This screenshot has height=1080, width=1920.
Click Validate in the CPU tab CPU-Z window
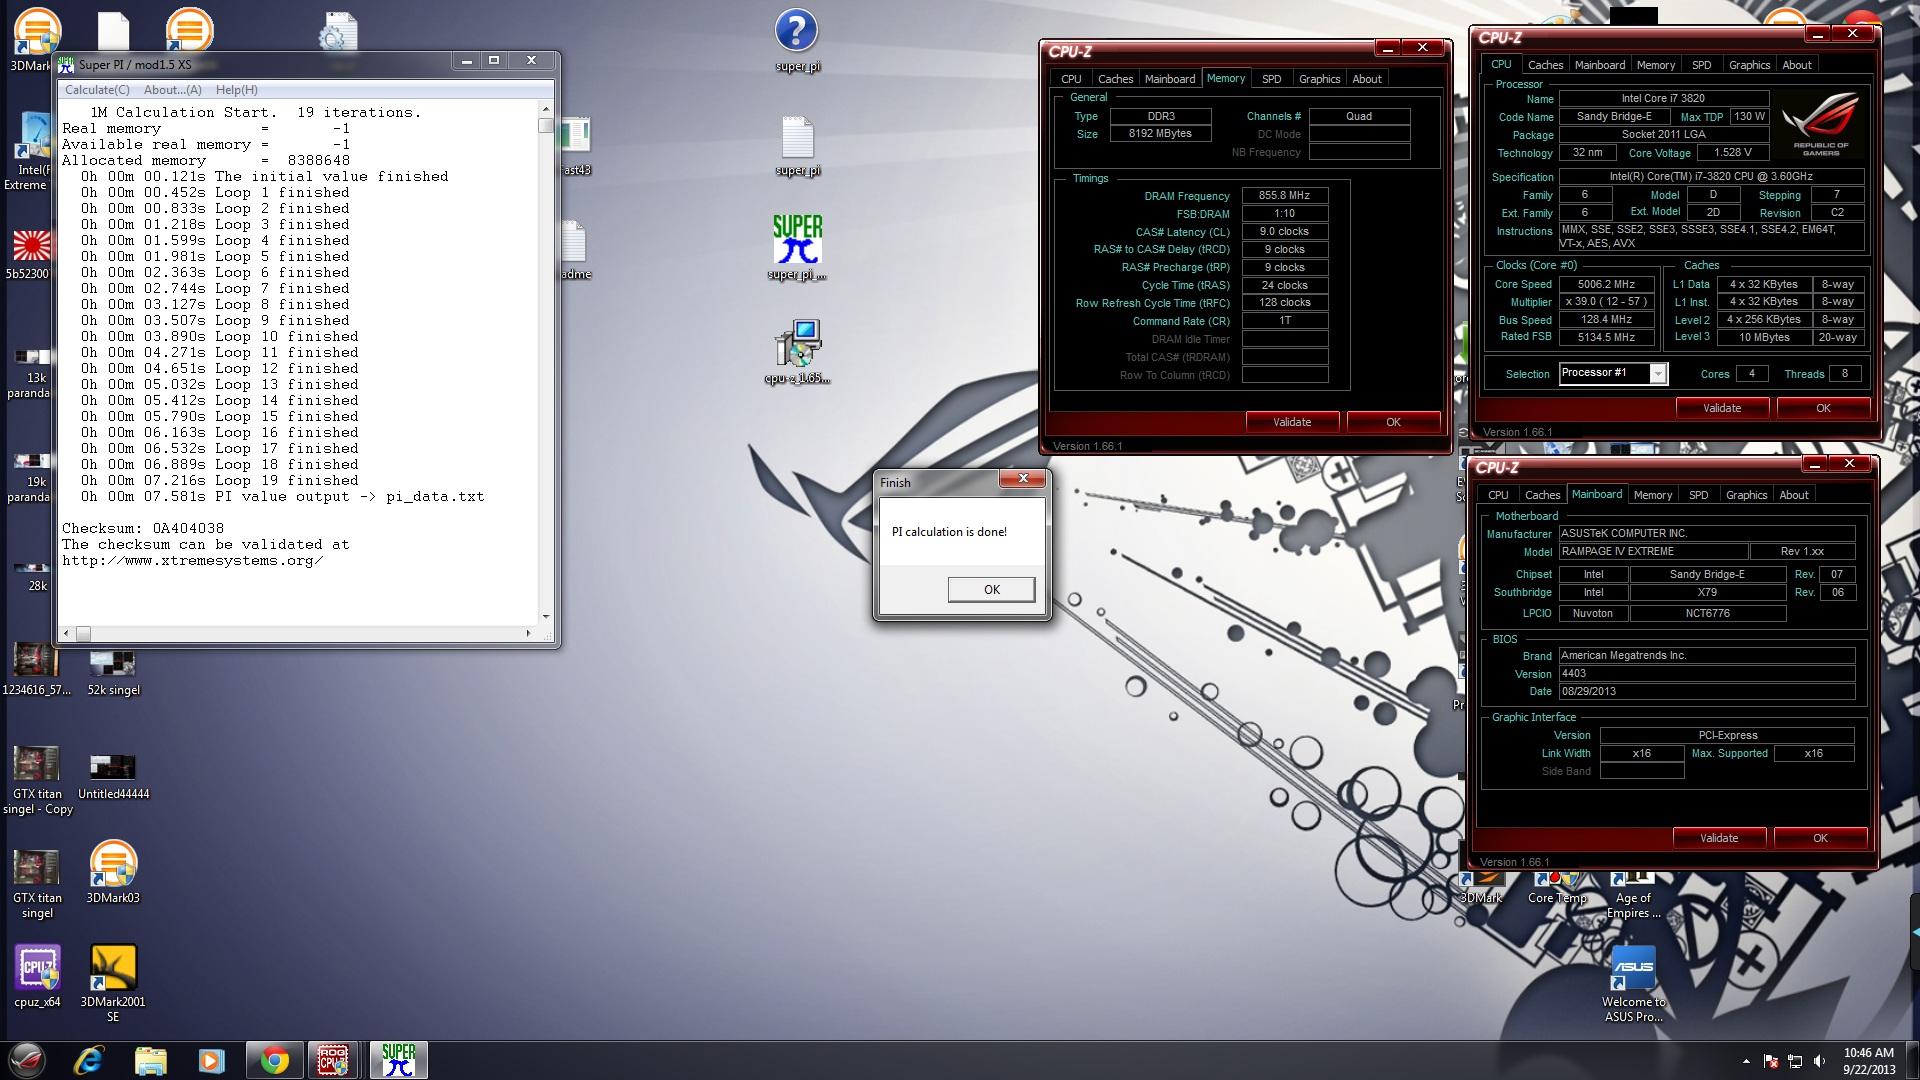[x=1721, y=408]
